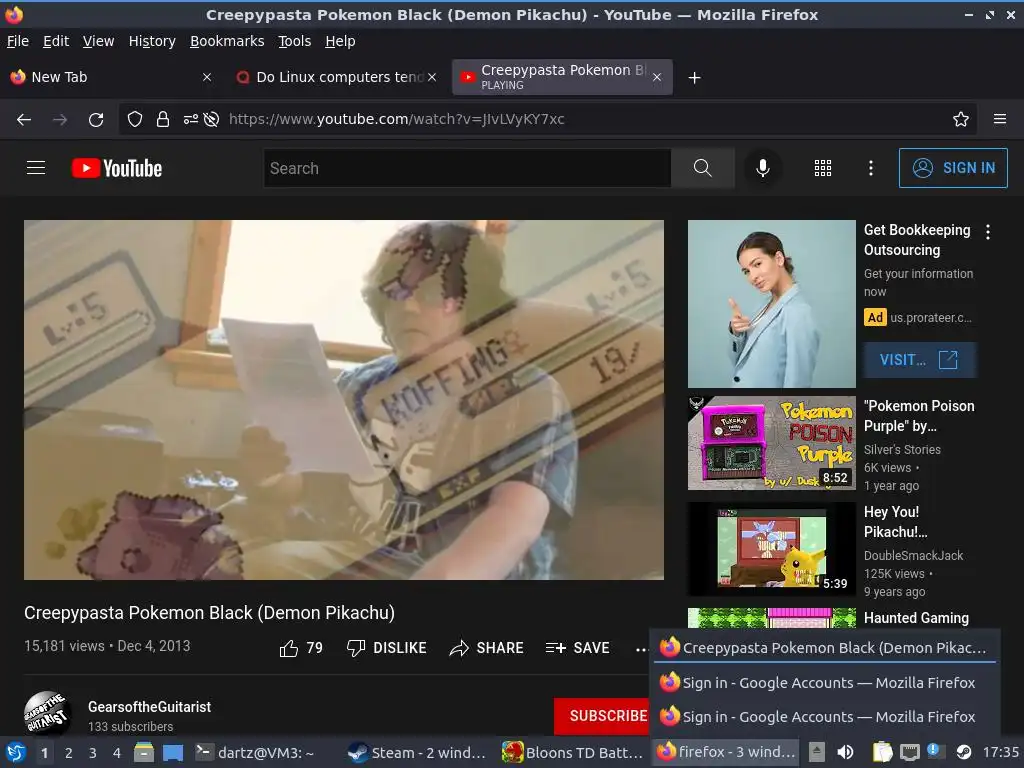
Task: Click the SIGN IN button
Action: (953, 168)
